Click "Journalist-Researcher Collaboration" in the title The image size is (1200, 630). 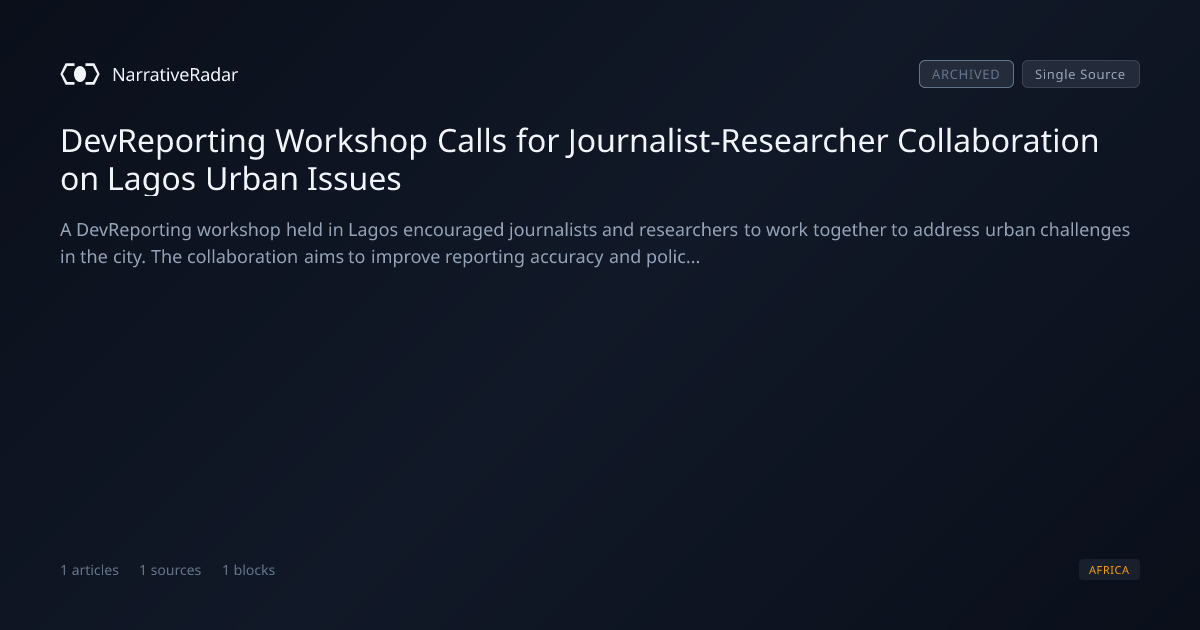(x=833, y=141)
